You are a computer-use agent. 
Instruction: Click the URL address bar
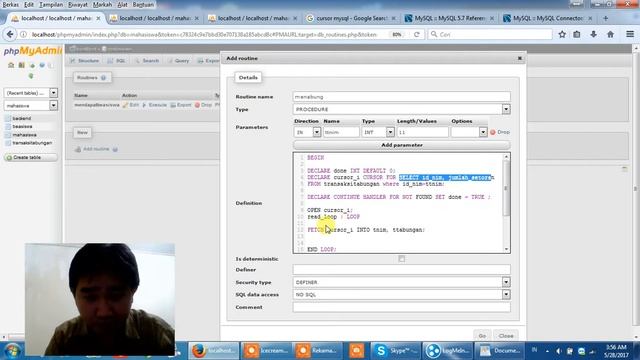click(x=204, y=35)
